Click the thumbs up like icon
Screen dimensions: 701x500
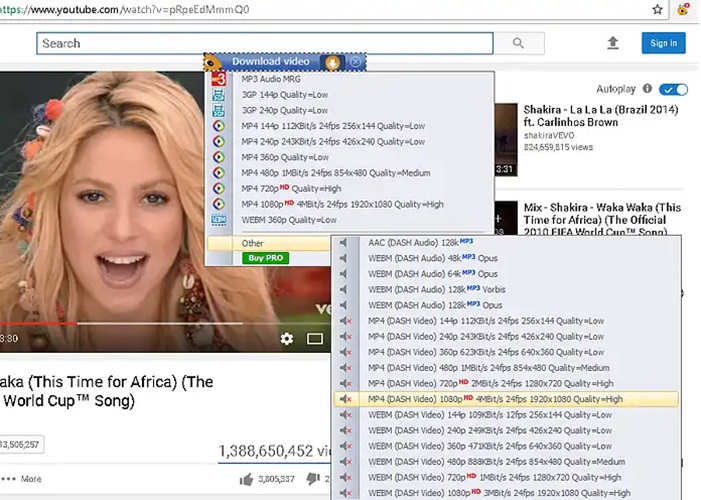pos(247,479)
